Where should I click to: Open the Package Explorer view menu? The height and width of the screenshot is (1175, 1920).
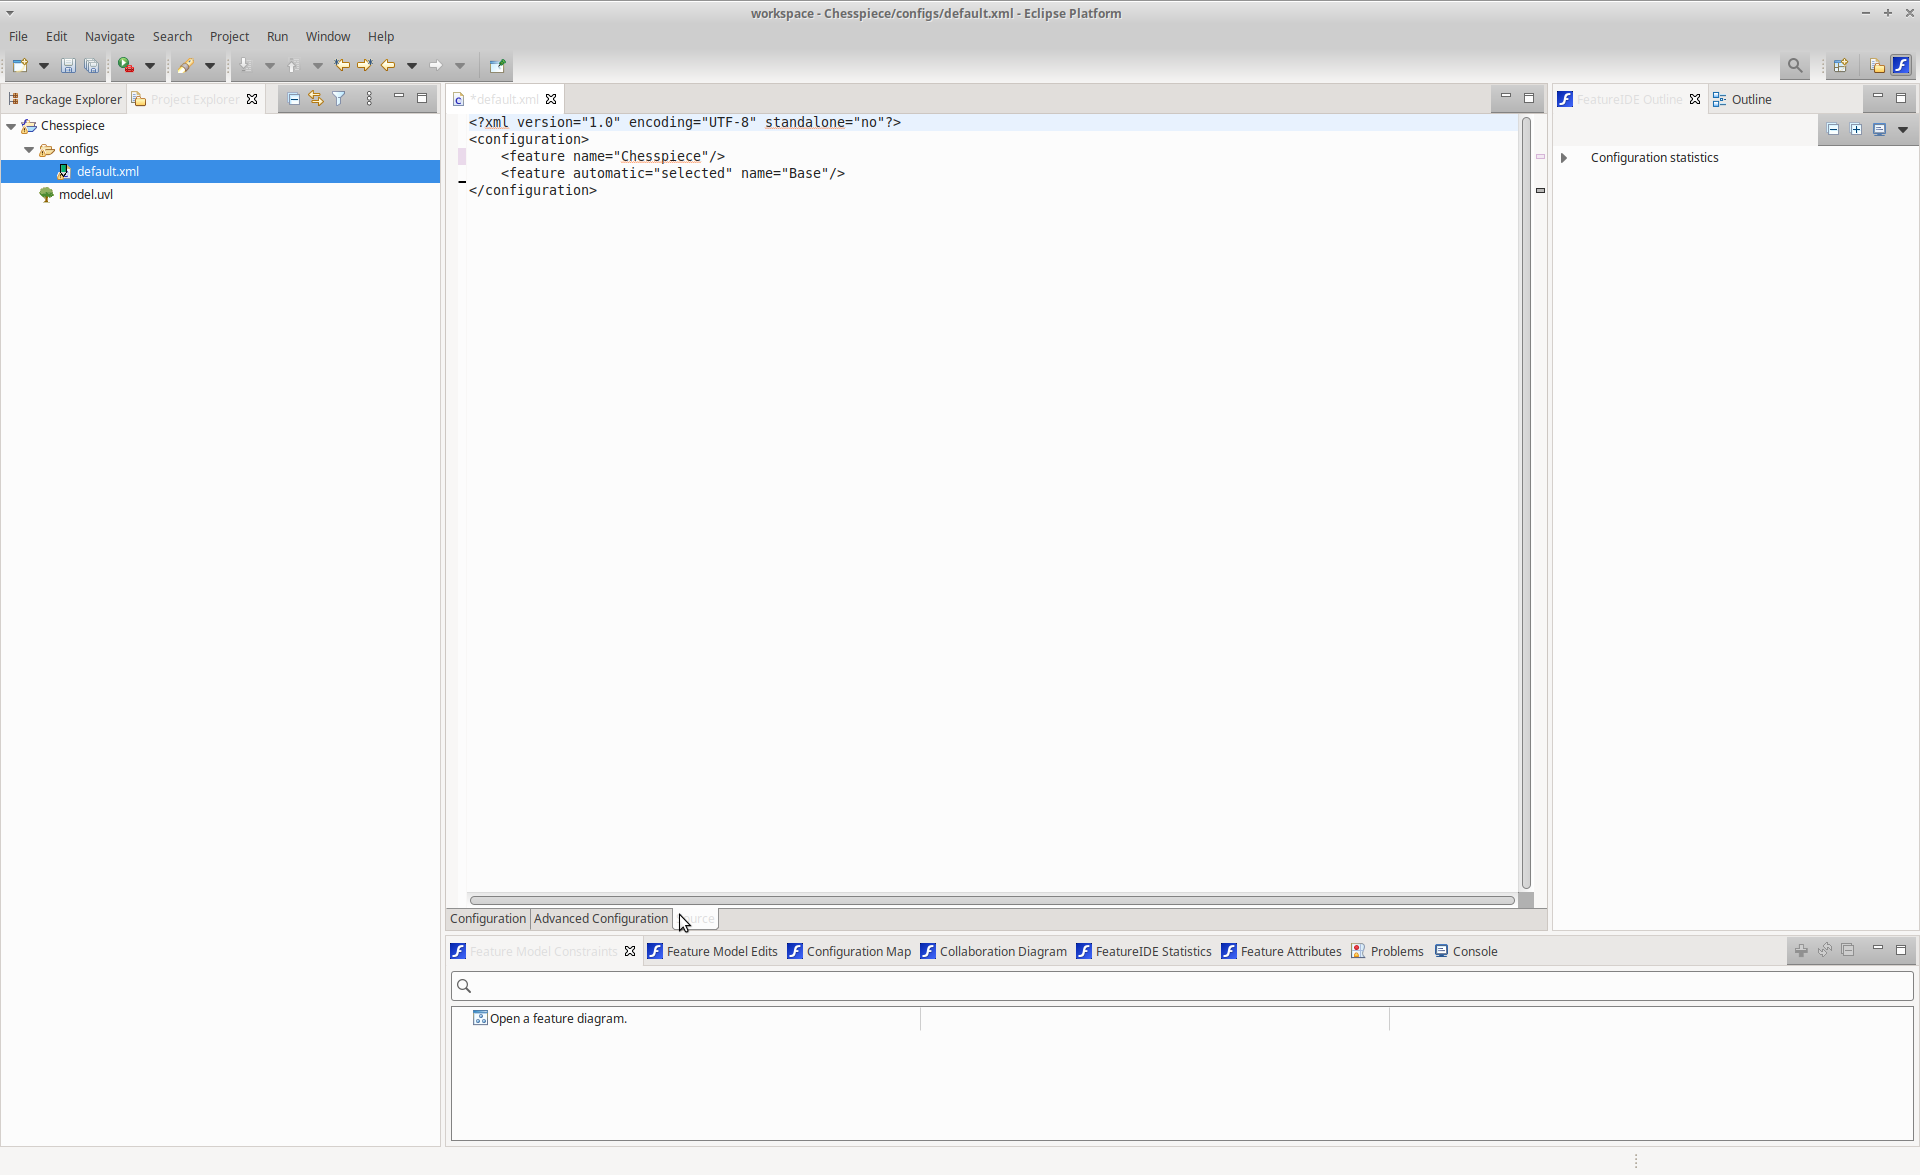(x=369, y=98)
